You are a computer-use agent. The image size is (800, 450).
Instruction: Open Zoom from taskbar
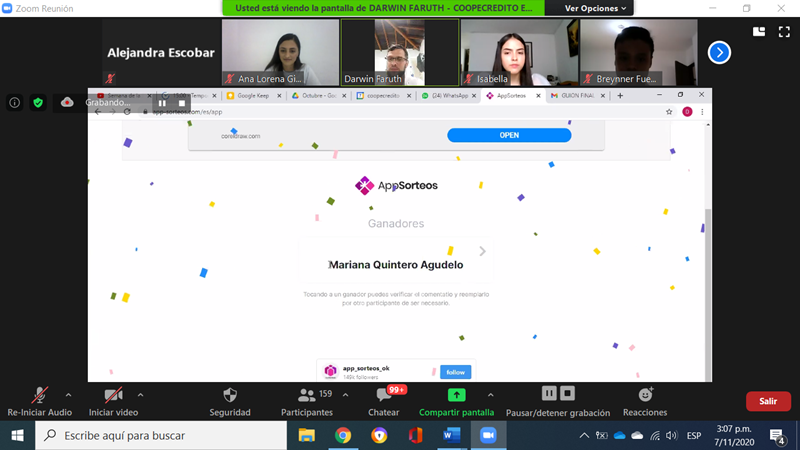tap(488, 435)
